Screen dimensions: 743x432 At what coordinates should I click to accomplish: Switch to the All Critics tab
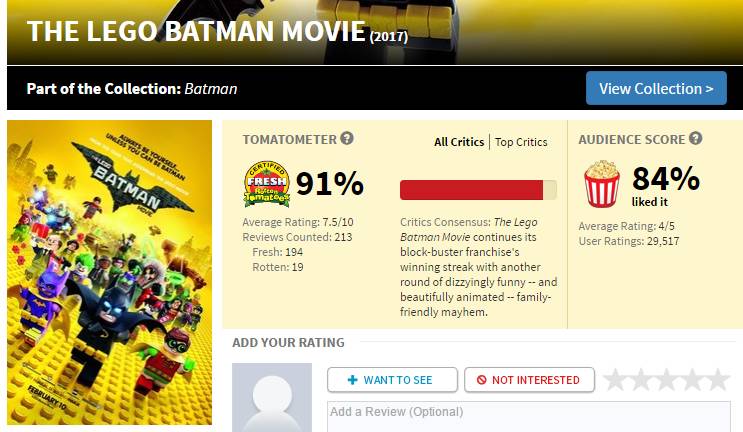point(459,142)
